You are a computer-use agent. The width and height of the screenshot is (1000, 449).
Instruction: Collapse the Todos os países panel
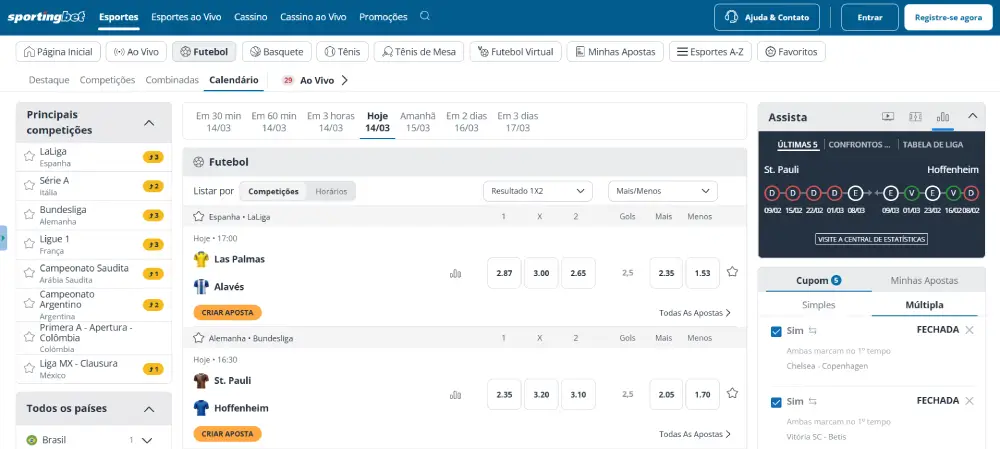click(x=149, y=409)
